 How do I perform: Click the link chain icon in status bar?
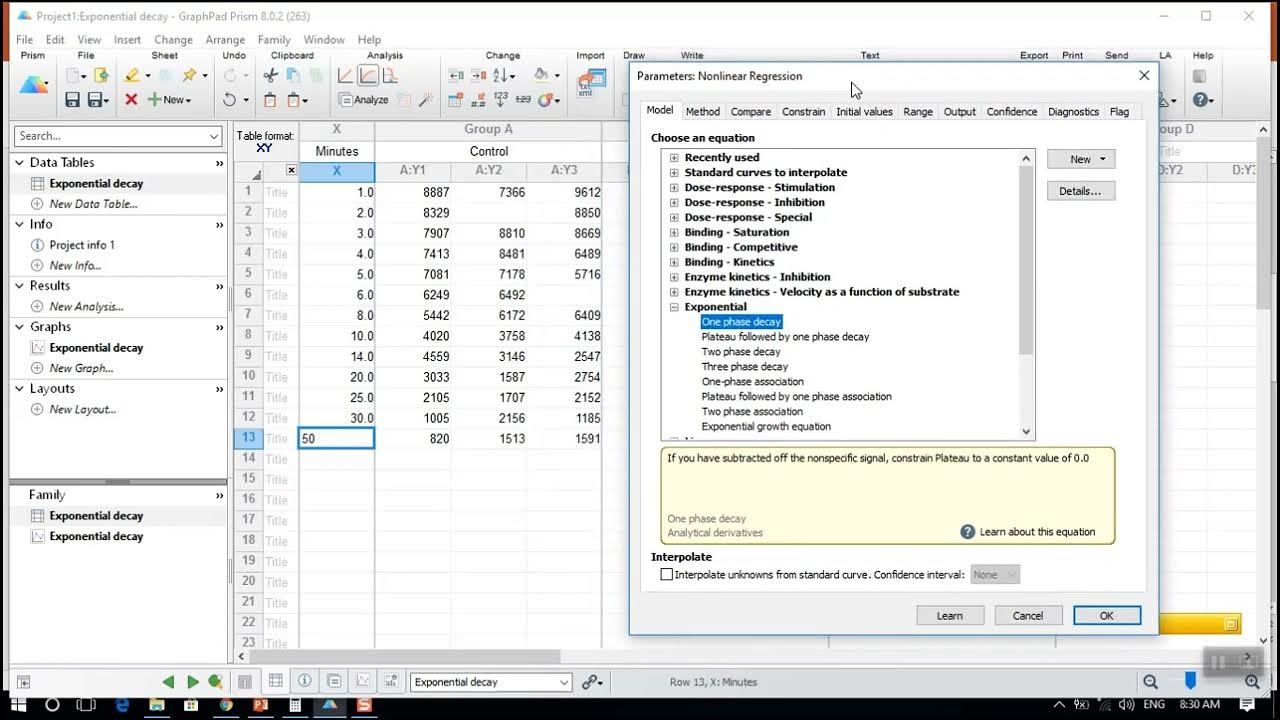(591, 682)
